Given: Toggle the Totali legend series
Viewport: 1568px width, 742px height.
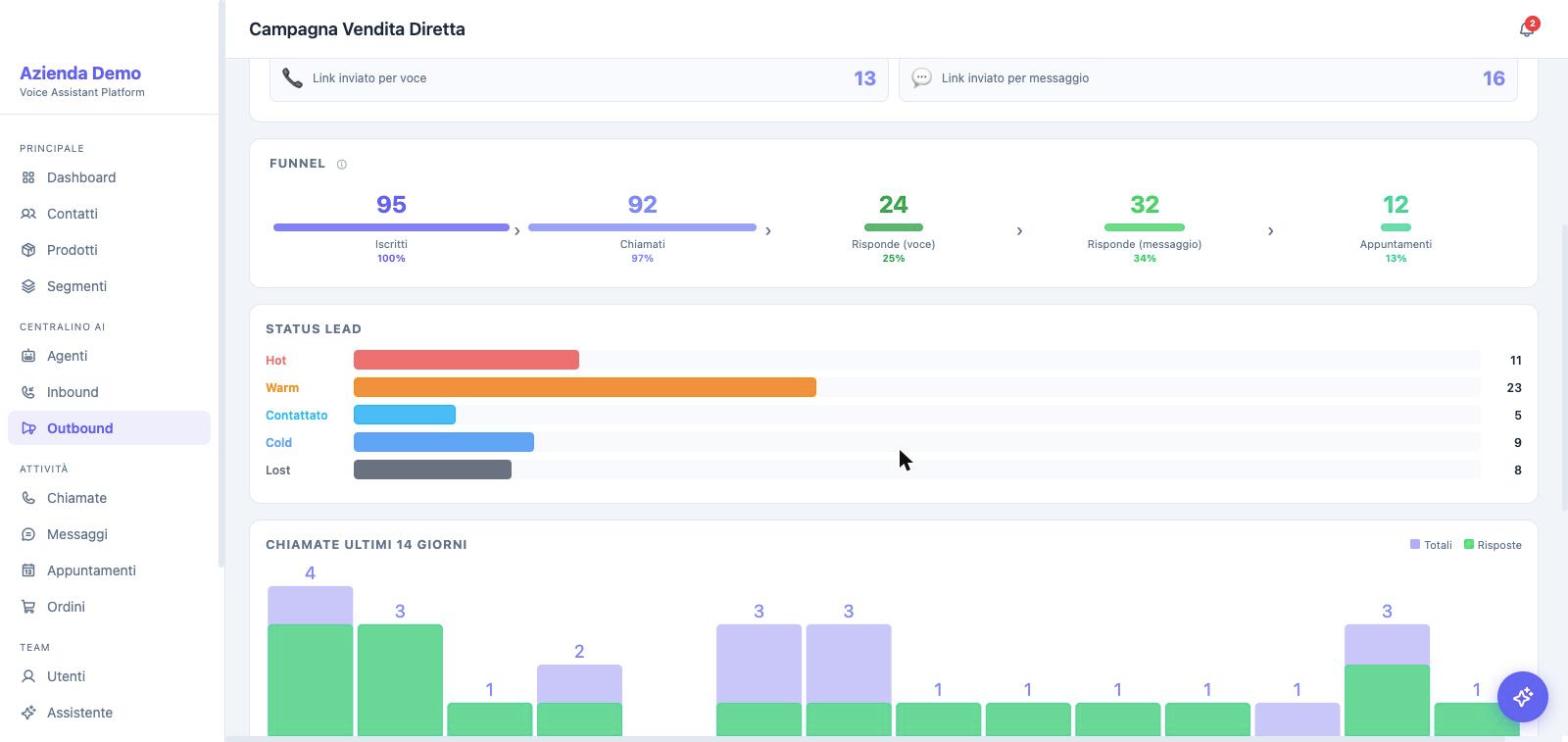Looking at the screenshot, I should tap(1431, 545).
